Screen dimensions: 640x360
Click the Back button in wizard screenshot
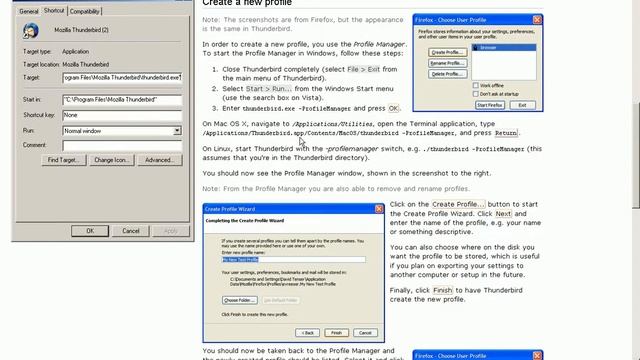point(307,333)
